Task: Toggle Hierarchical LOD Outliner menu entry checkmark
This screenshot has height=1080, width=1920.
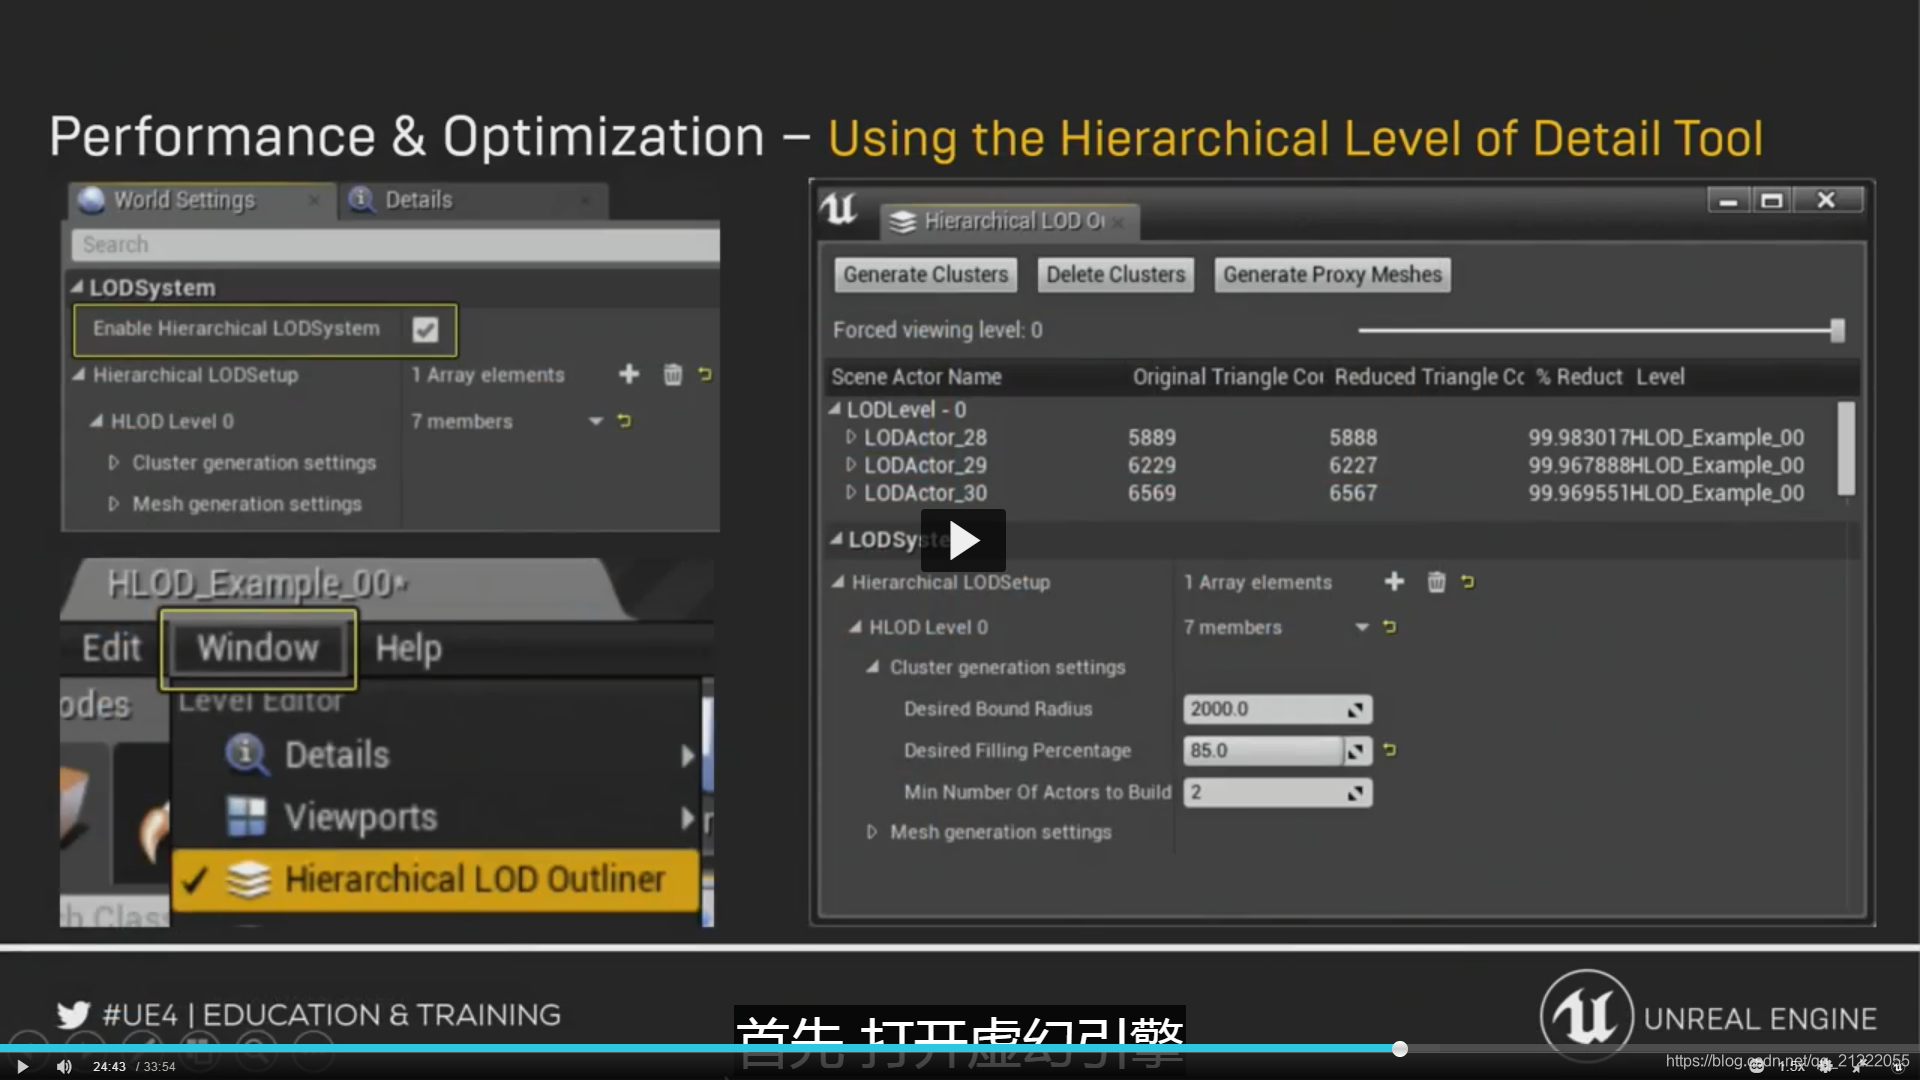Action: click(194, 880)
